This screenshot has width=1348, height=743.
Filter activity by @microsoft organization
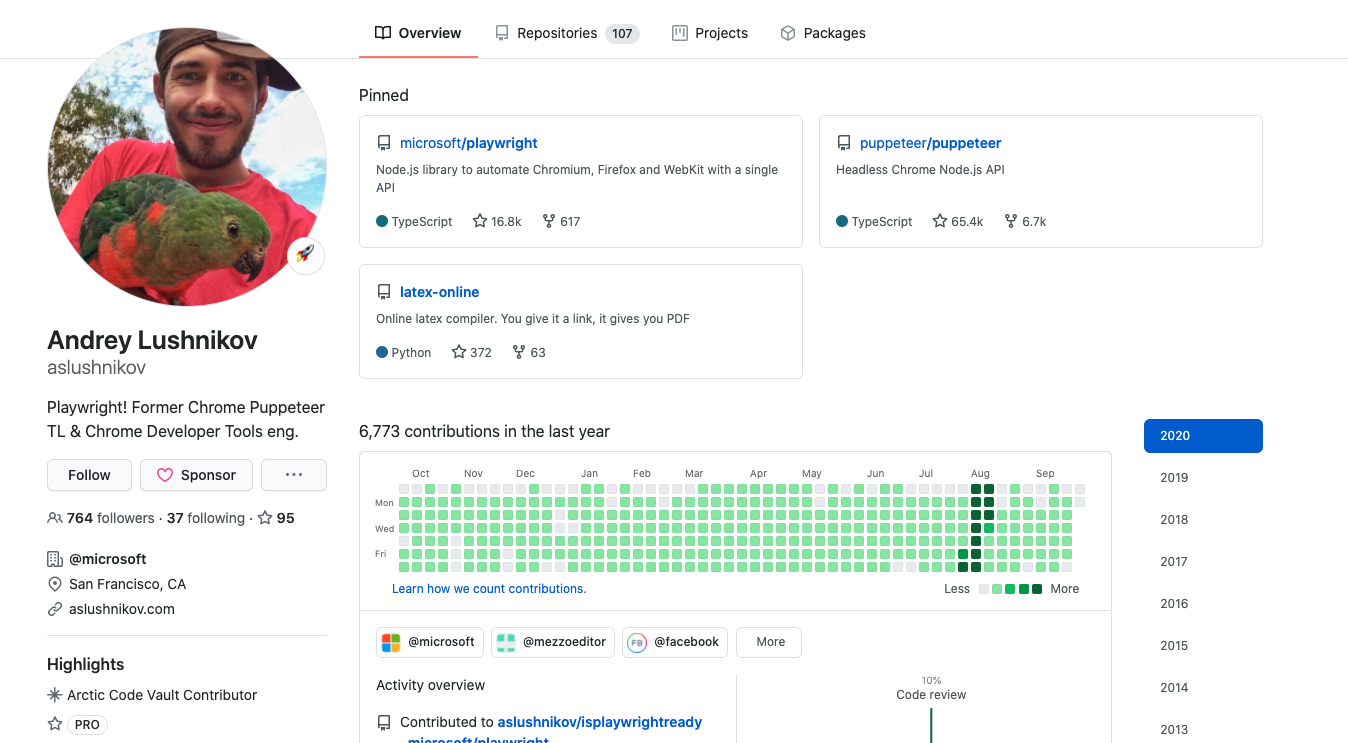(430, 642)
